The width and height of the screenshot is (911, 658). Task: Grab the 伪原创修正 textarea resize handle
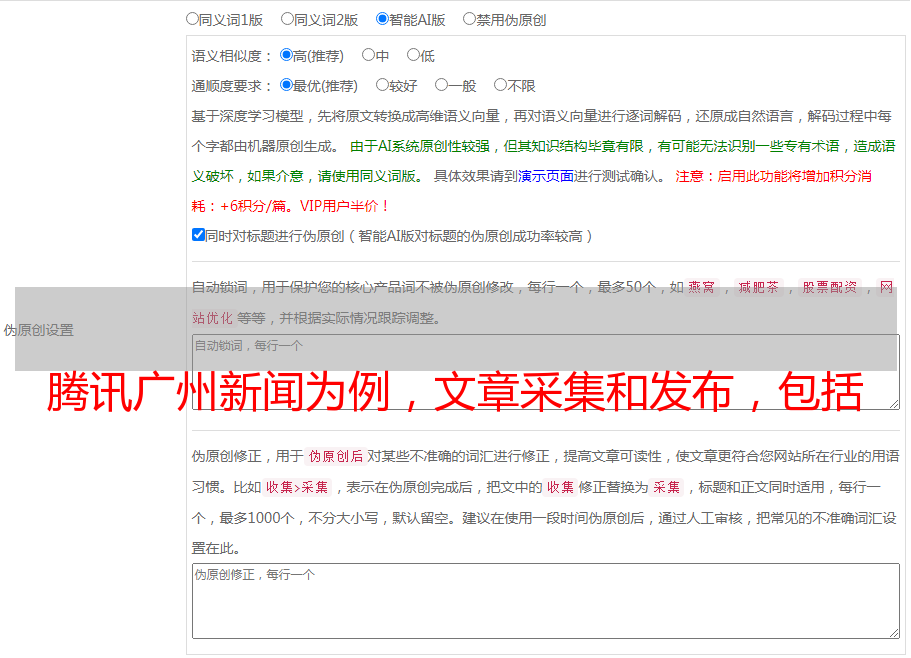[x=894, y=633]
